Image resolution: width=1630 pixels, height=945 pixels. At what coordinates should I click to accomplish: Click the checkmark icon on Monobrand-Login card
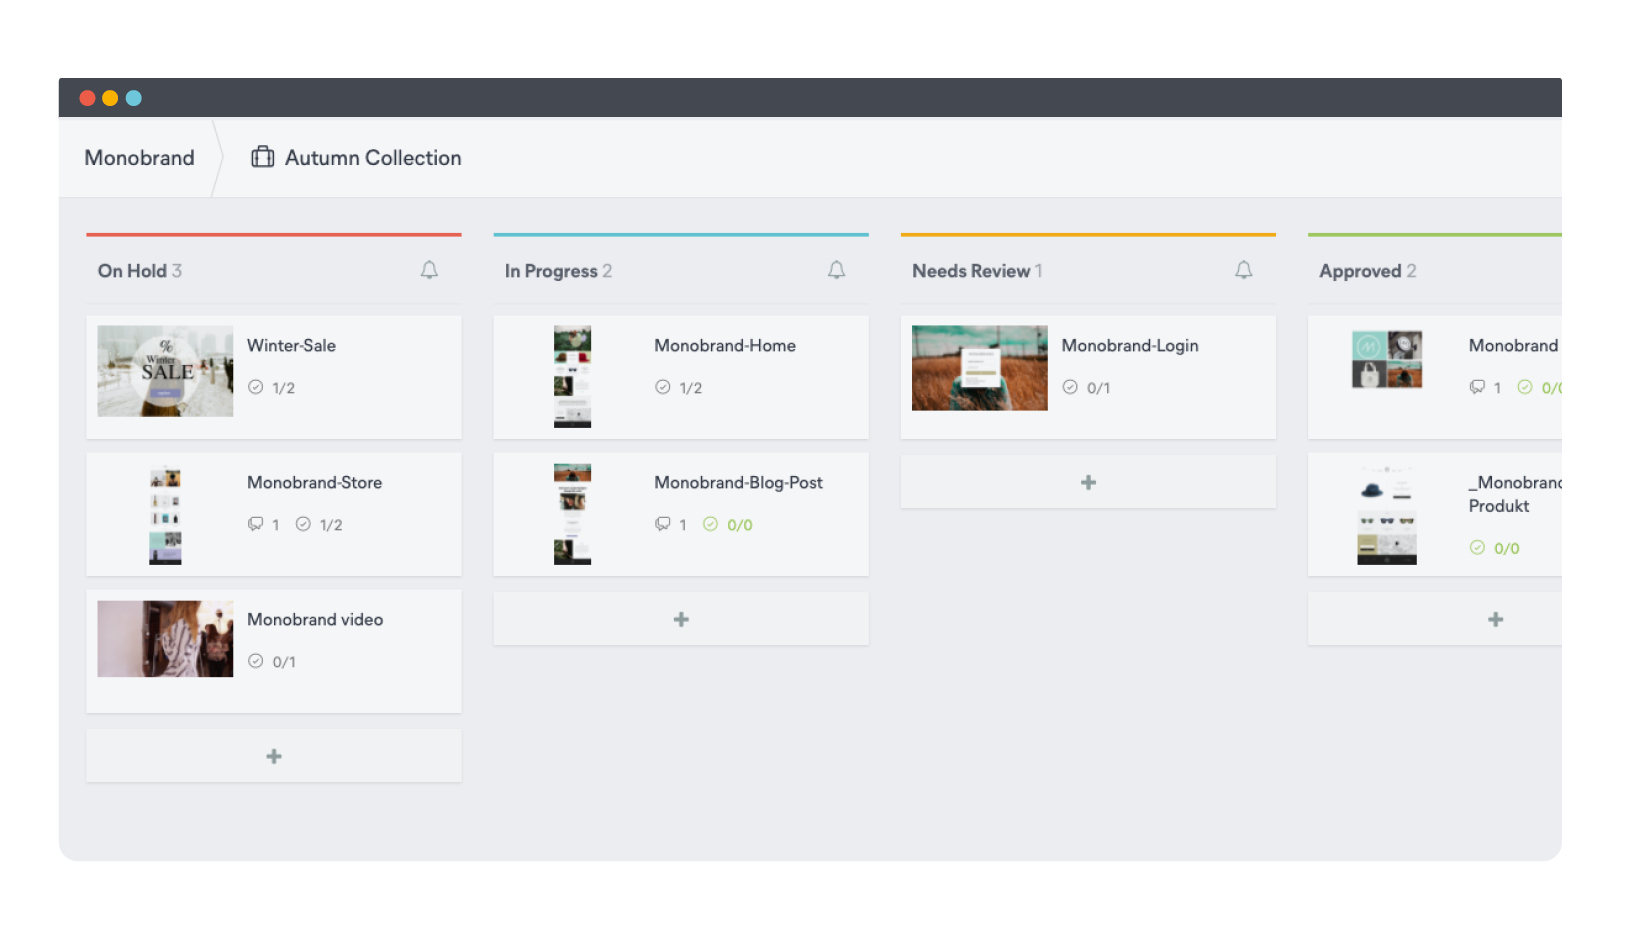tap(1070, 387)
